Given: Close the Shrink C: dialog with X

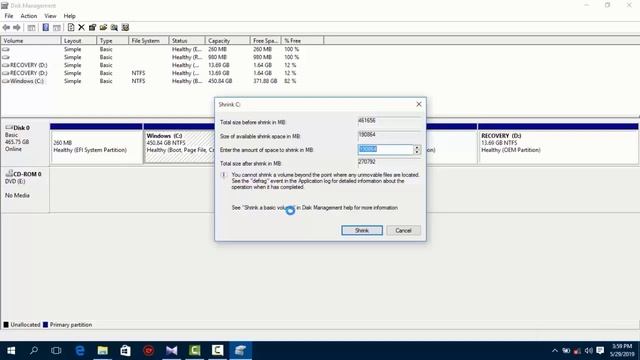Looking at the screenshot, I should 419,104.
